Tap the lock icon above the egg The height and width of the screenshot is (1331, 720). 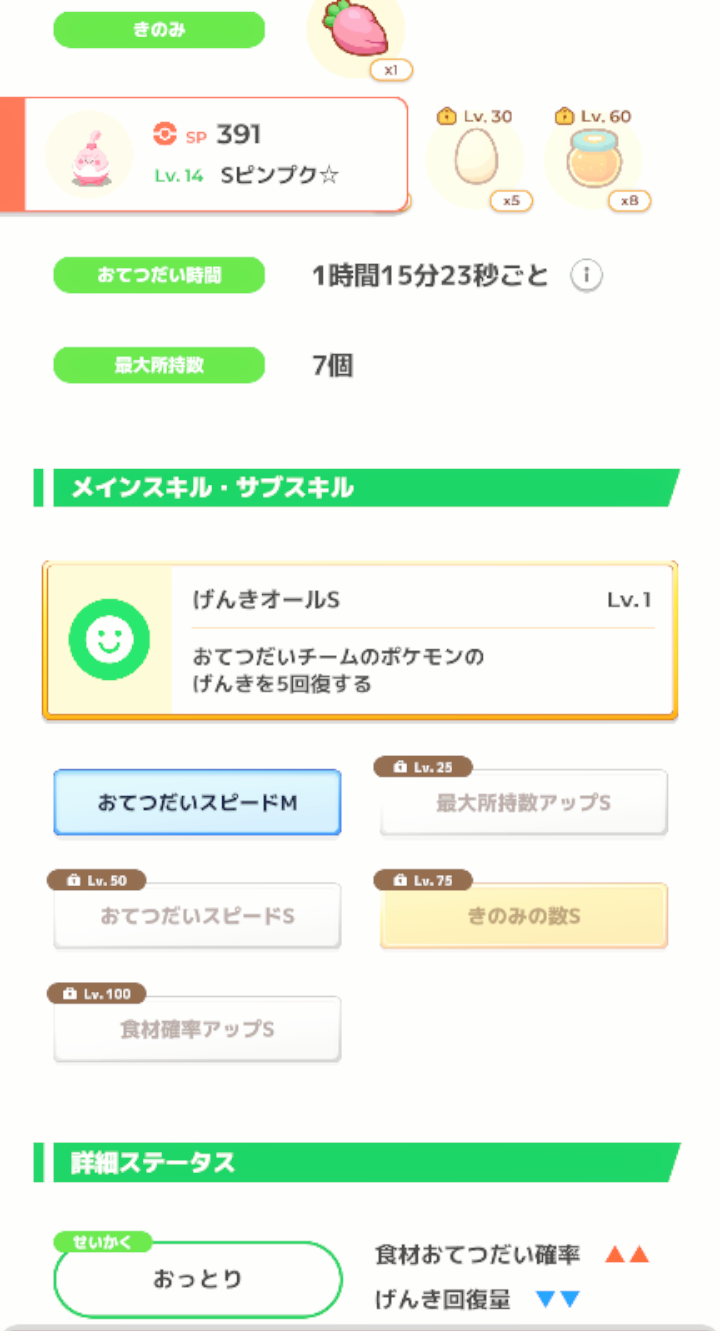[447, 116]
